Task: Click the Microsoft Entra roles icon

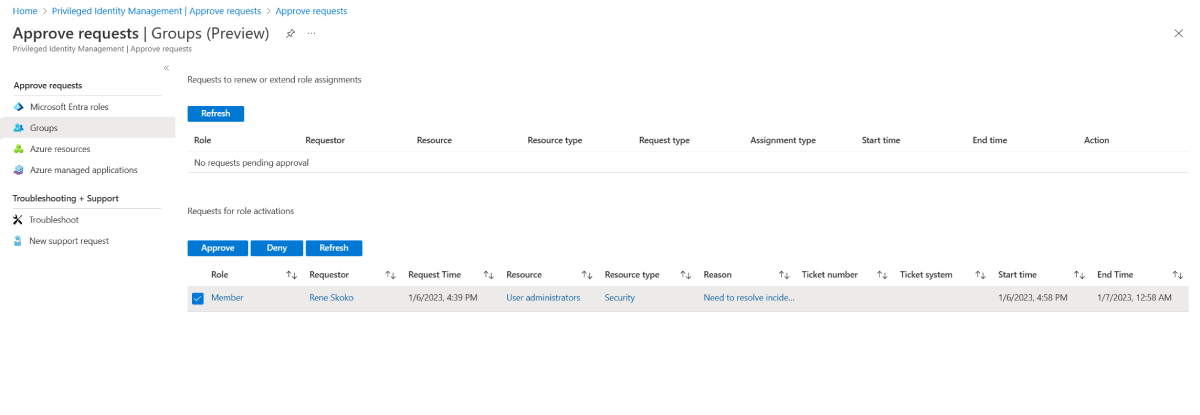Action: (x=18, y=107)
